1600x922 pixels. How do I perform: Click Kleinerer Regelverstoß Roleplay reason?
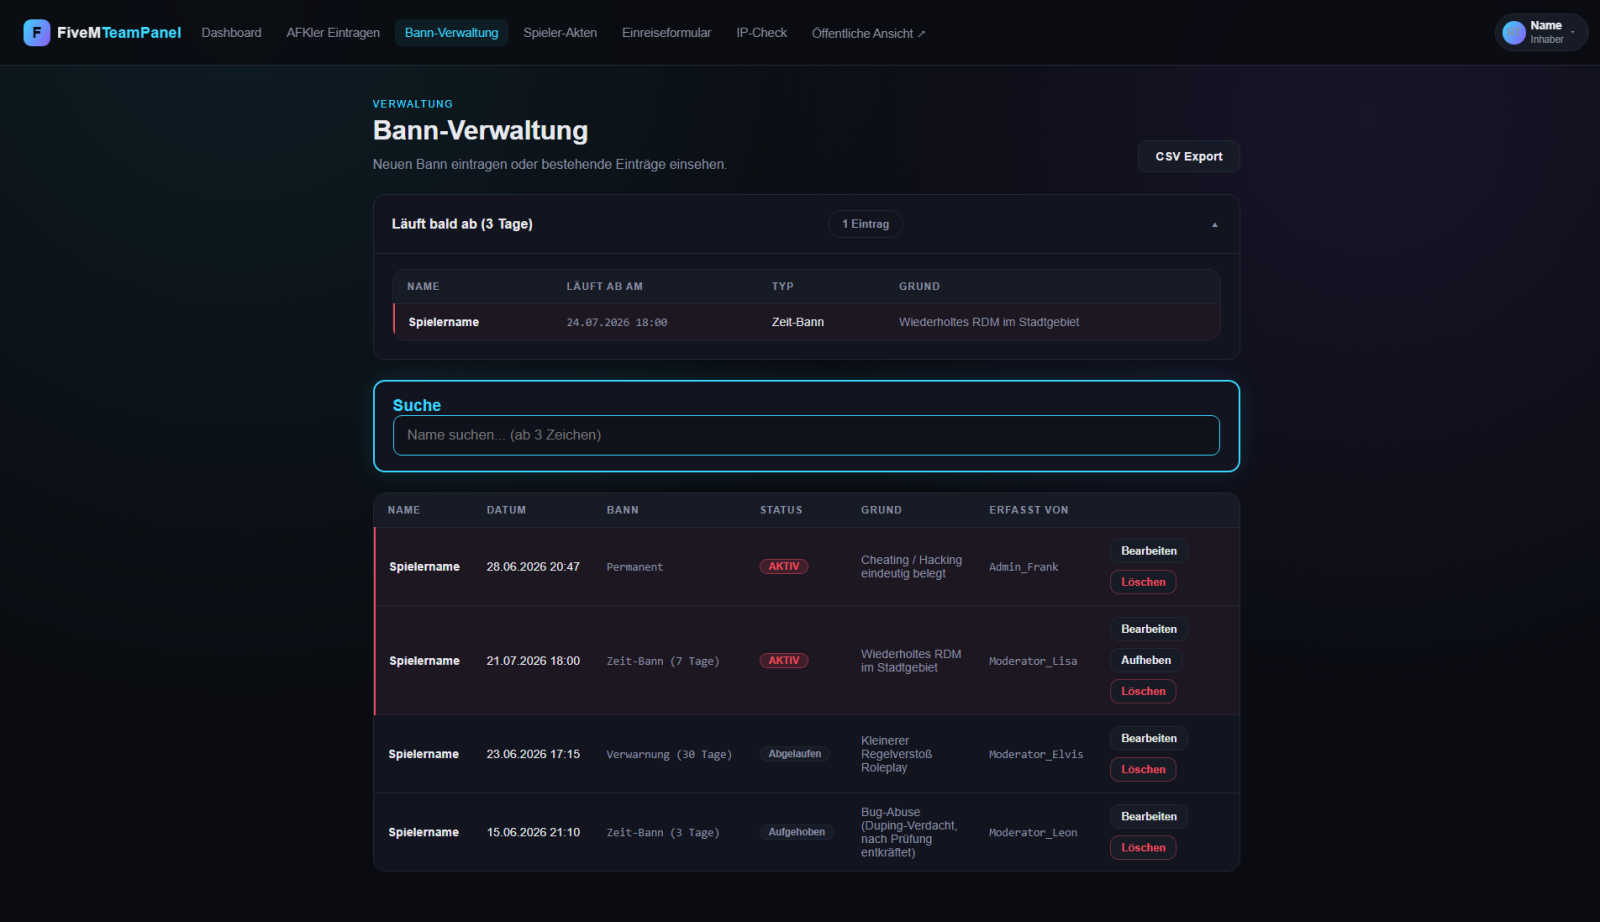click(897, 754)
